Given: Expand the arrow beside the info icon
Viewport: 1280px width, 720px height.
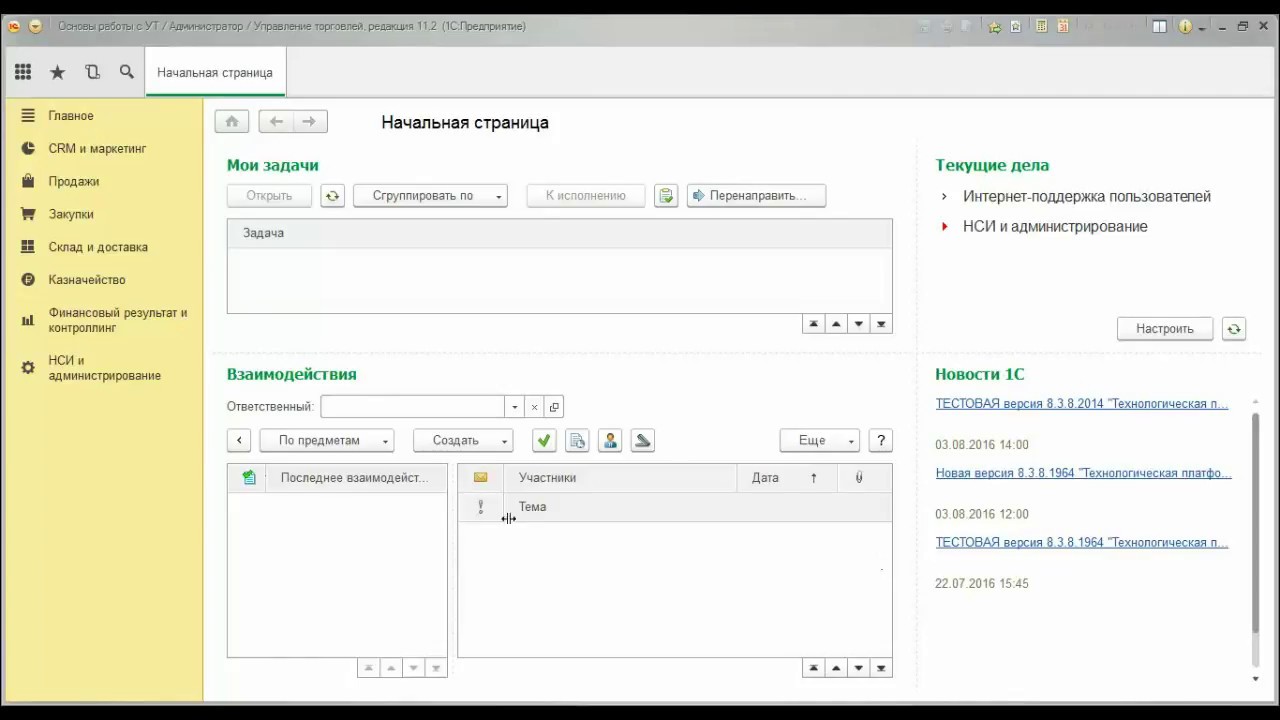Looking at the screenshot, I should [x=1201, y=28].
